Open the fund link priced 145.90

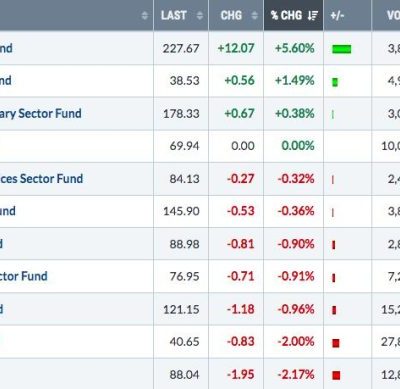click(x=8, y=211)
